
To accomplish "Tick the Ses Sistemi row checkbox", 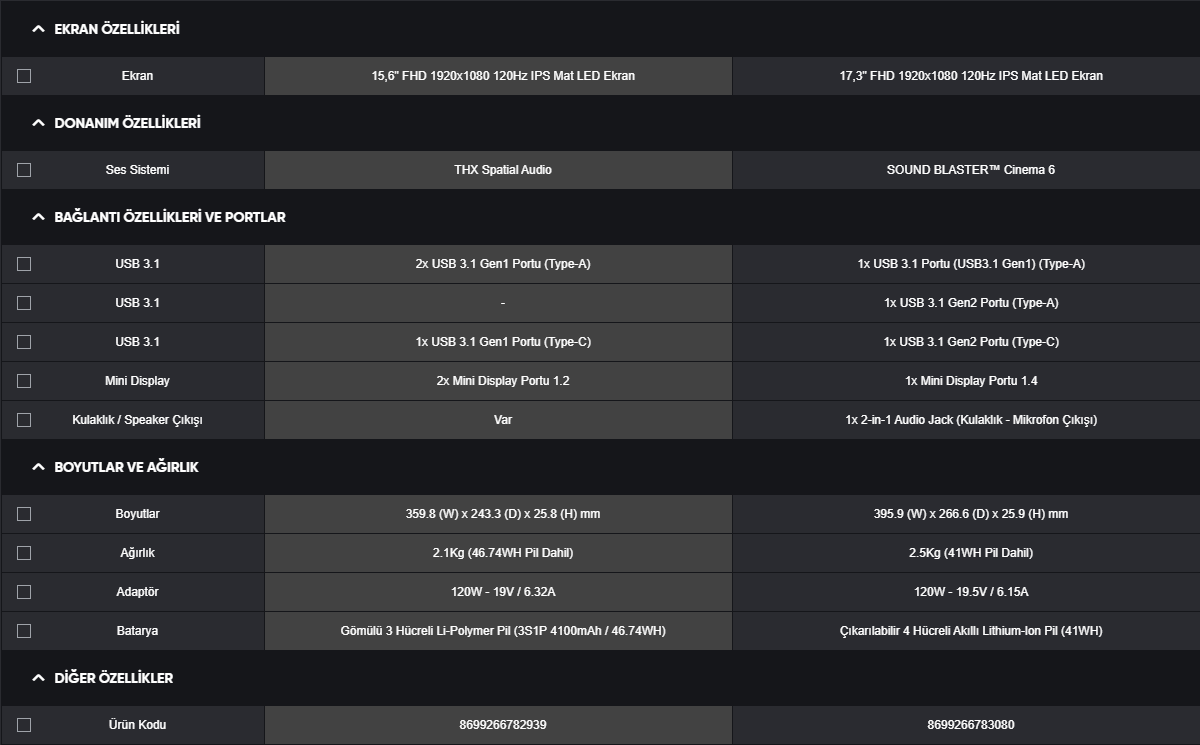I will pyautogui.click(x=24, y=170).
